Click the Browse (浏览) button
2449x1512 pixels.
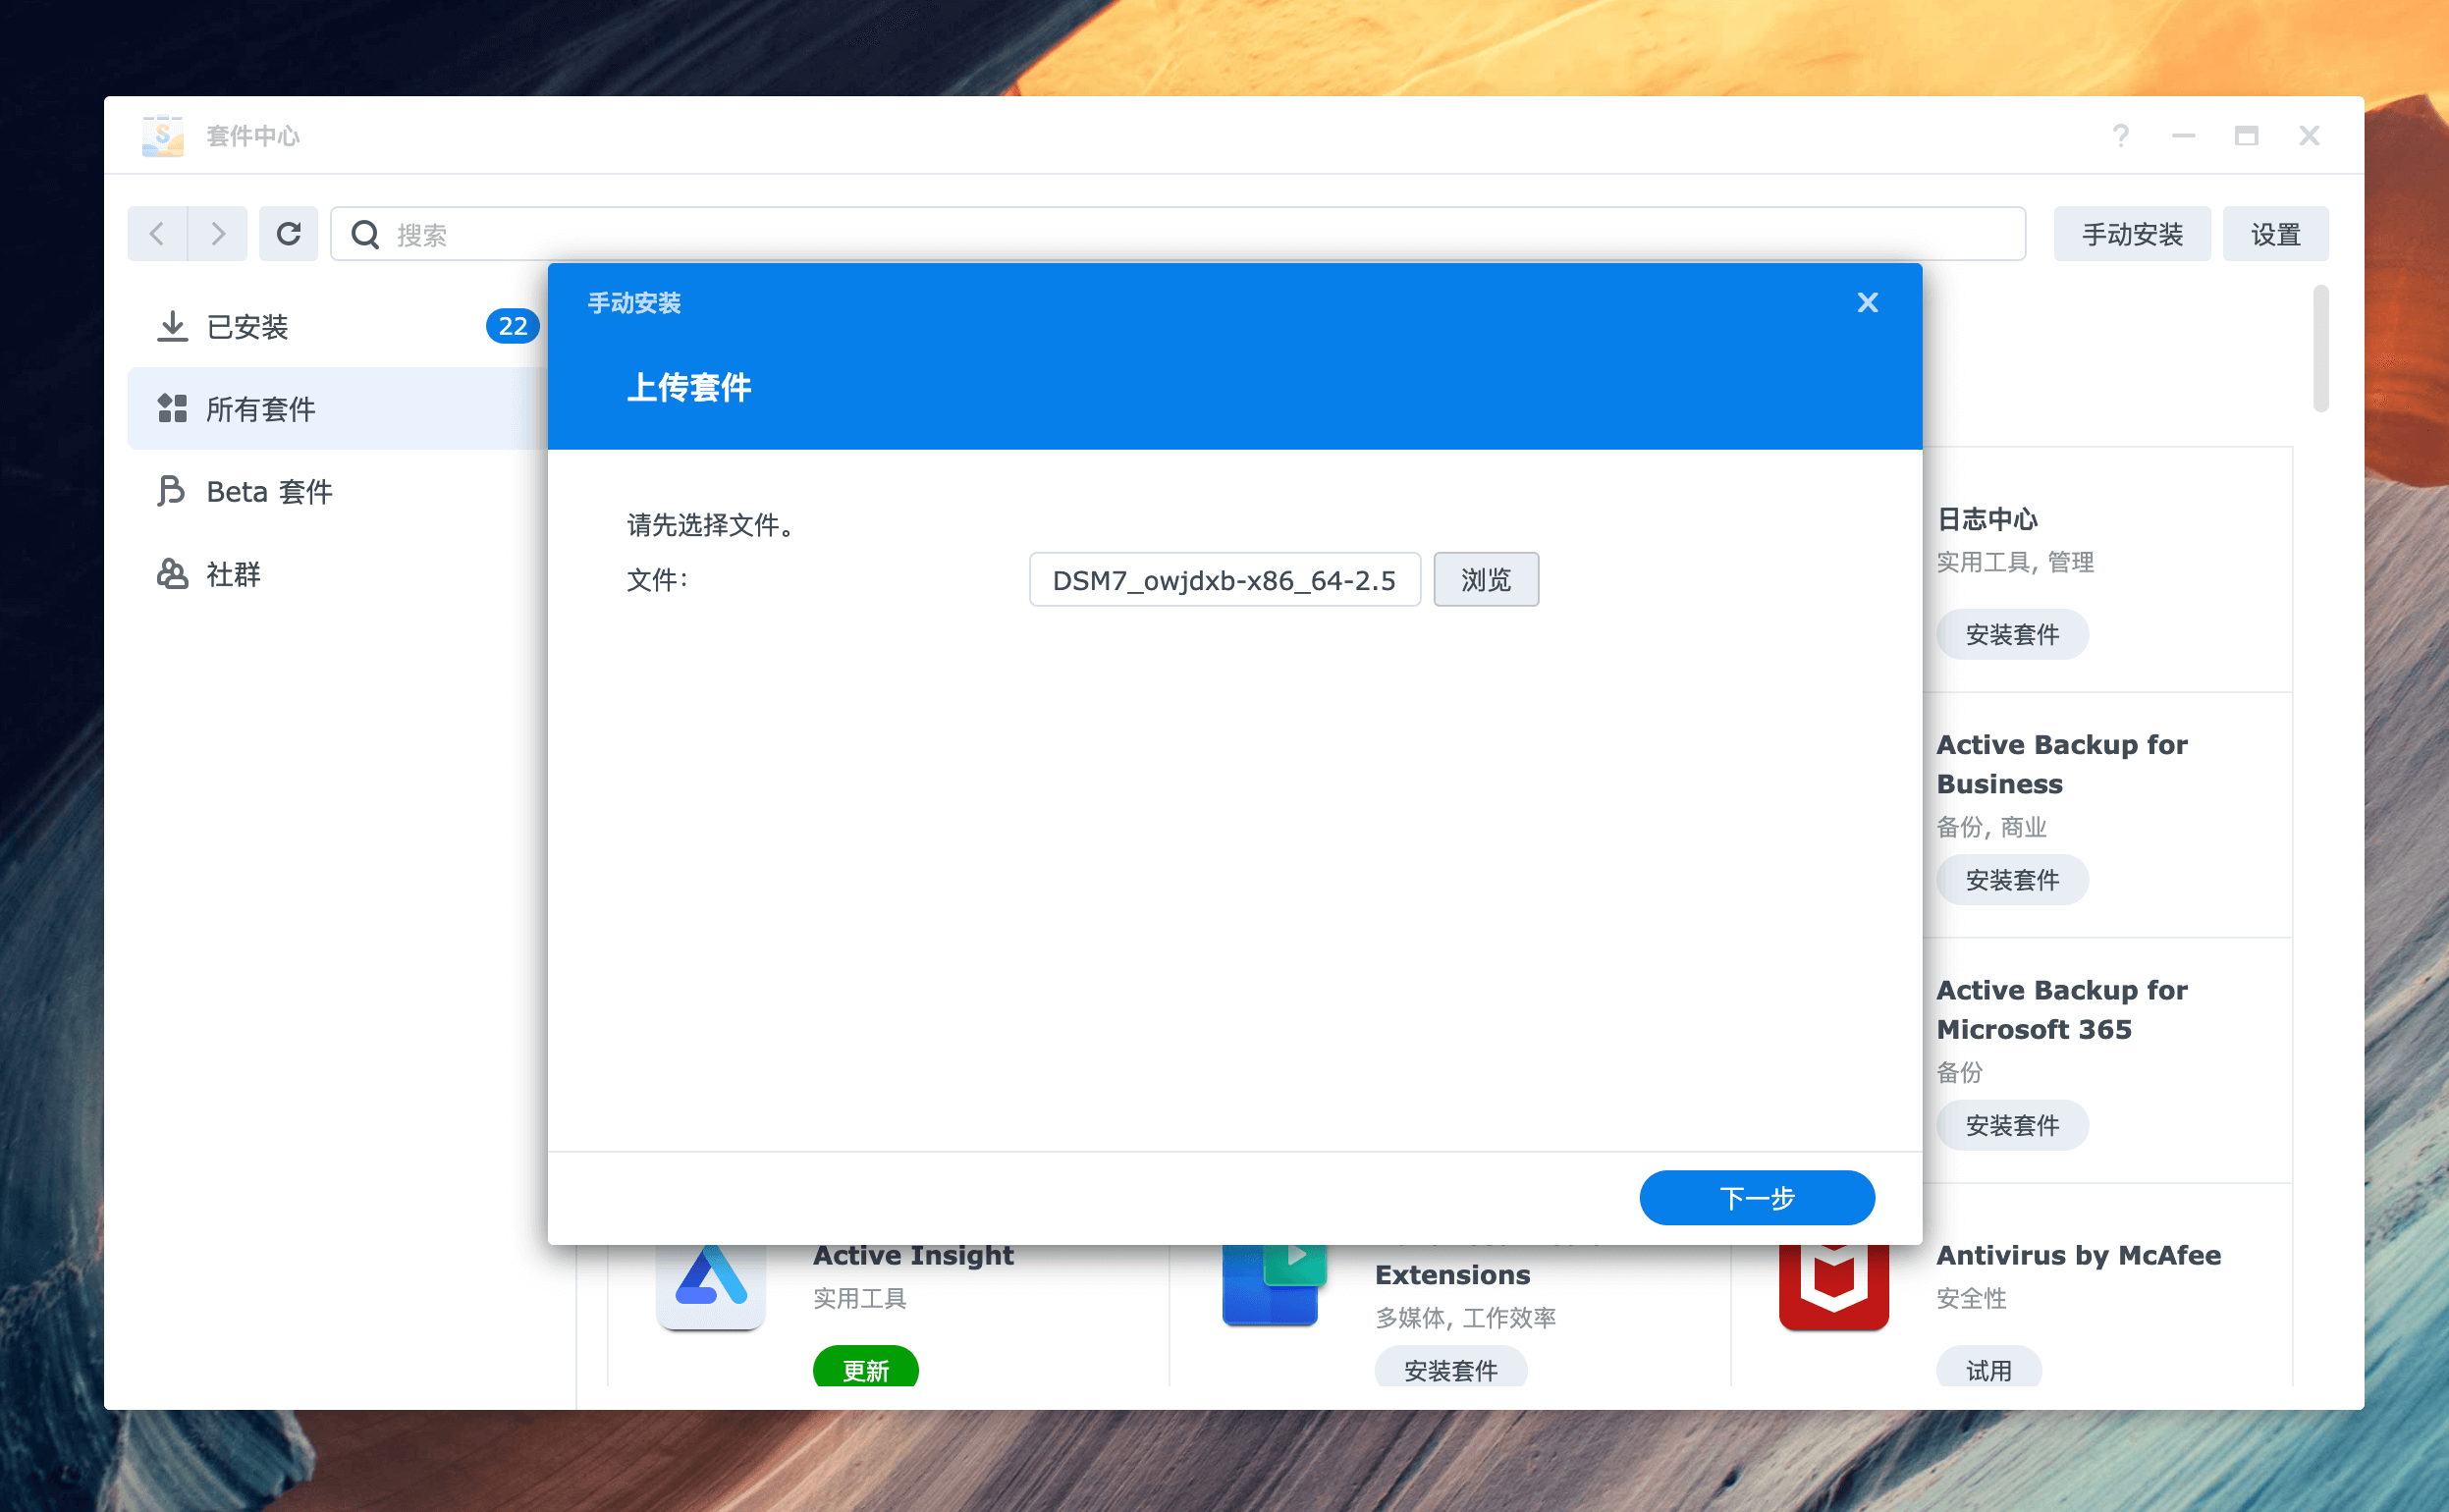(1485, 580)
